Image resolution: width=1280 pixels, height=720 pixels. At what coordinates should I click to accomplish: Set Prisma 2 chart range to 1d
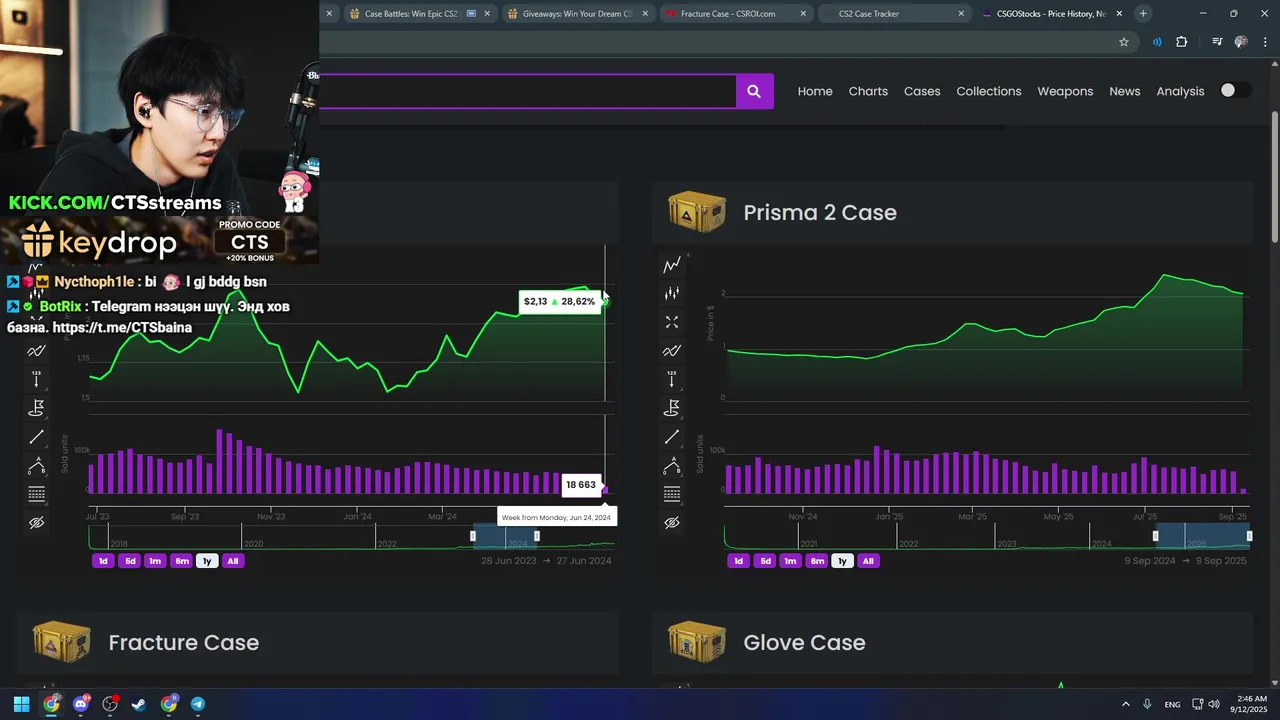[739, 561]
